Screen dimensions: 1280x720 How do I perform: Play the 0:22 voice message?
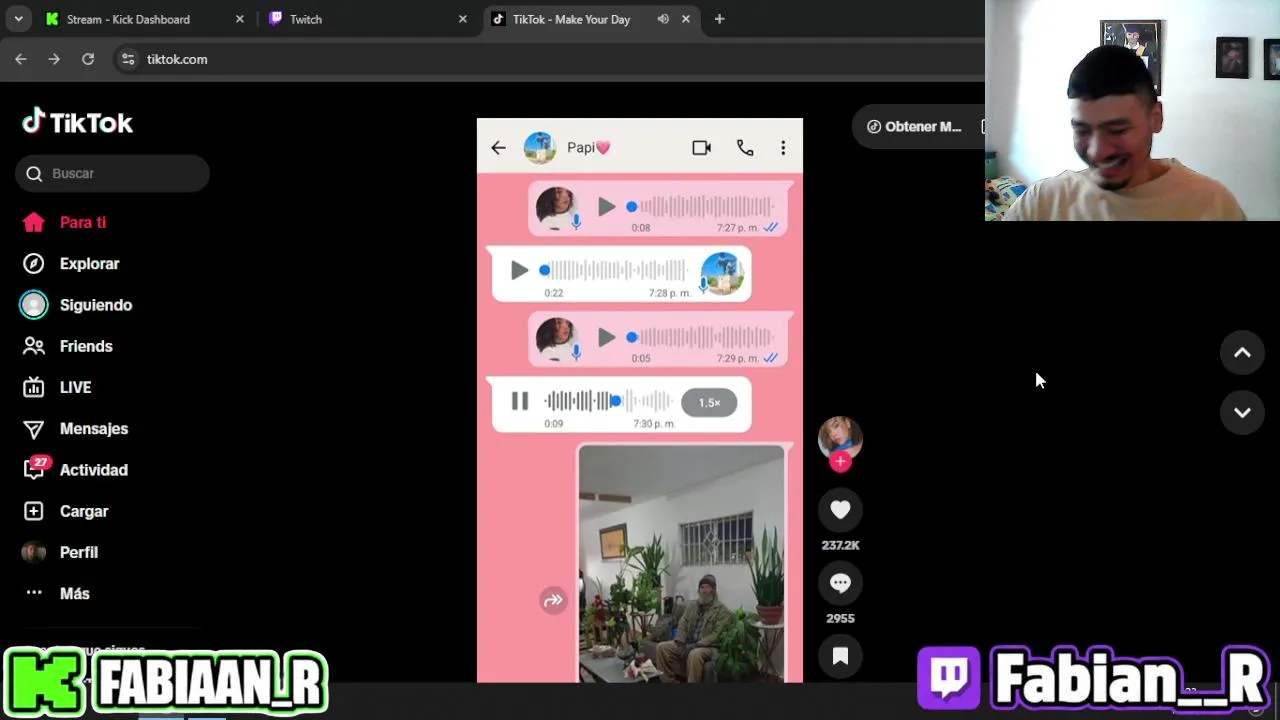[519, 270]
